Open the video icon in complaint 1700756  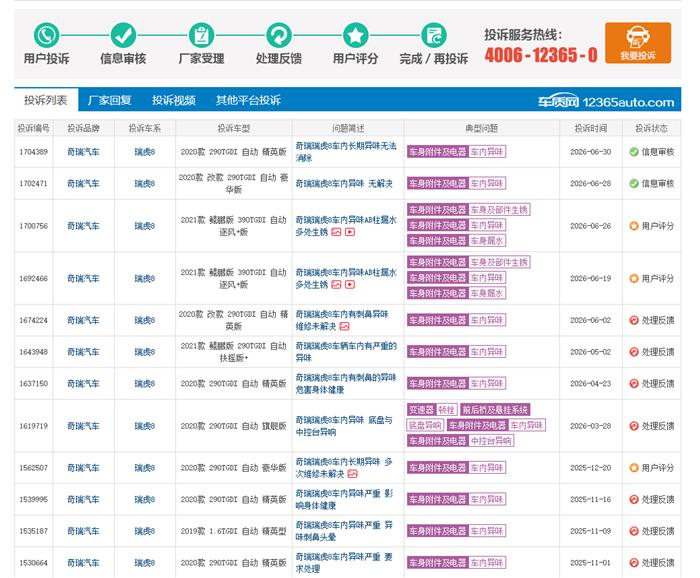pyautogui.click(x=350, y=232)
